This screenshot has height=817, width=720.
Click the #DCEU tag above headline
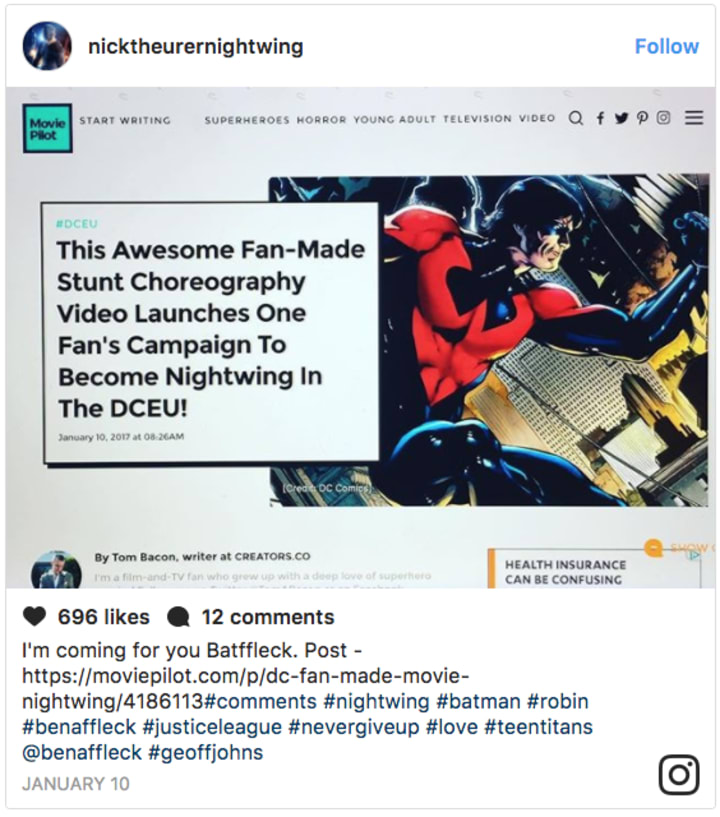click(77, 224)
